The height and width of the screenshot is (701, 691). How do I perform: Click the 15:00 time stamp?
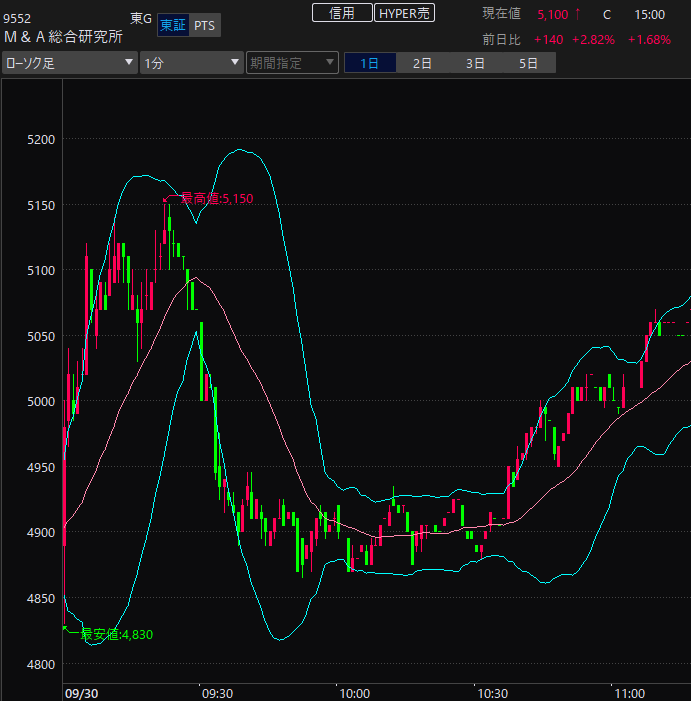tap(650, 15)
